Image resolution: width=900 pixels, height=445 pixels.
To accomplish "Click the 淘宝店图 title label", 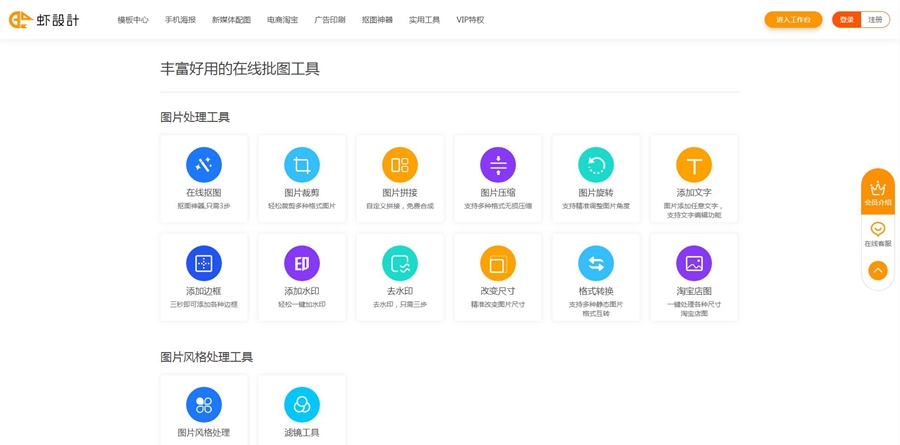I will [694, 292].
